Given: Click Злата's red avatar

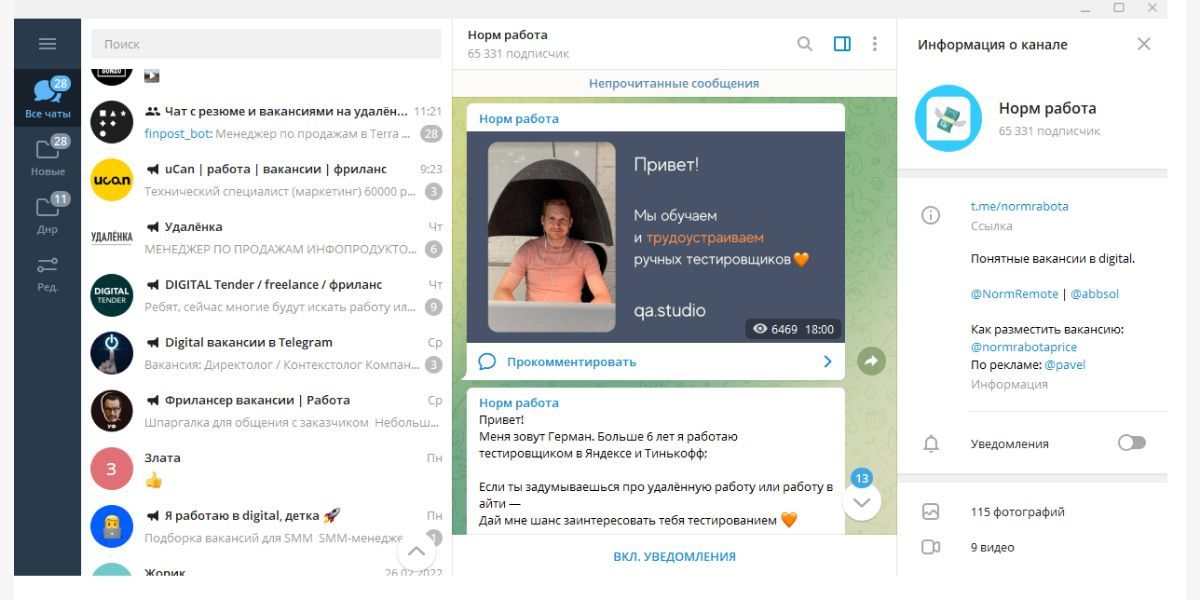Looking at the screenshot, I should pyautogui.click(x=112, y=468).
